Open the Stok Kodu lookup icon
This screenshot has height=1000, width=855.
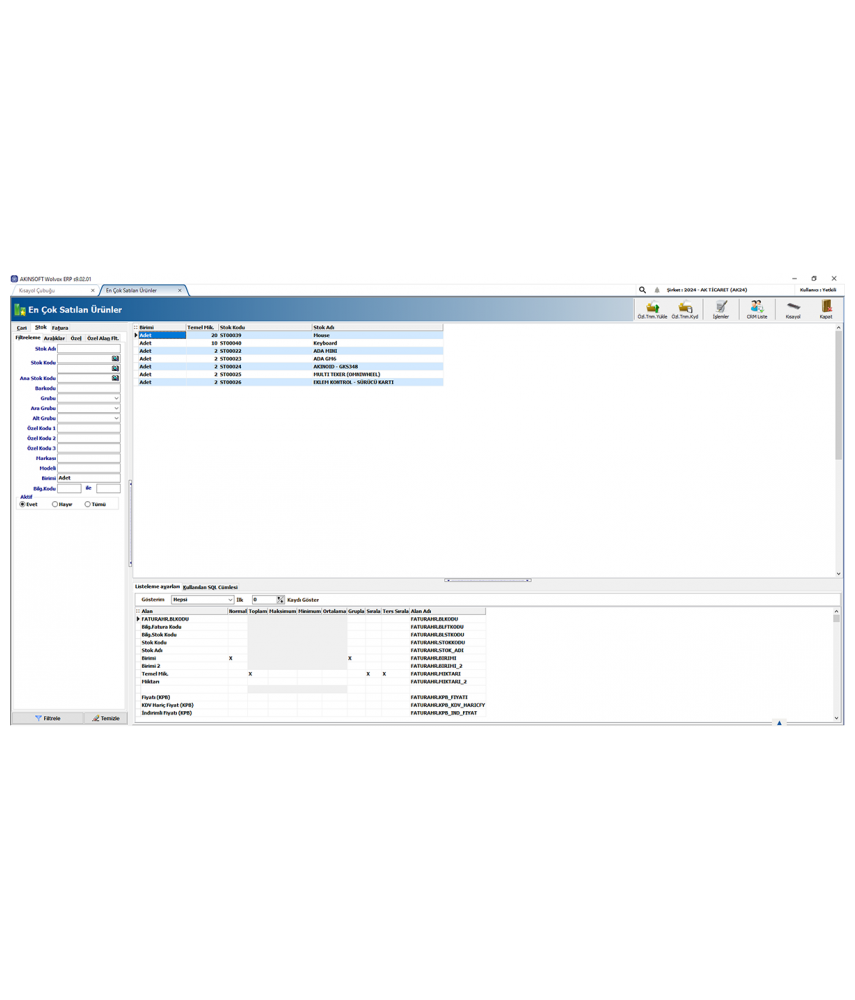click(x=116, y=359)
